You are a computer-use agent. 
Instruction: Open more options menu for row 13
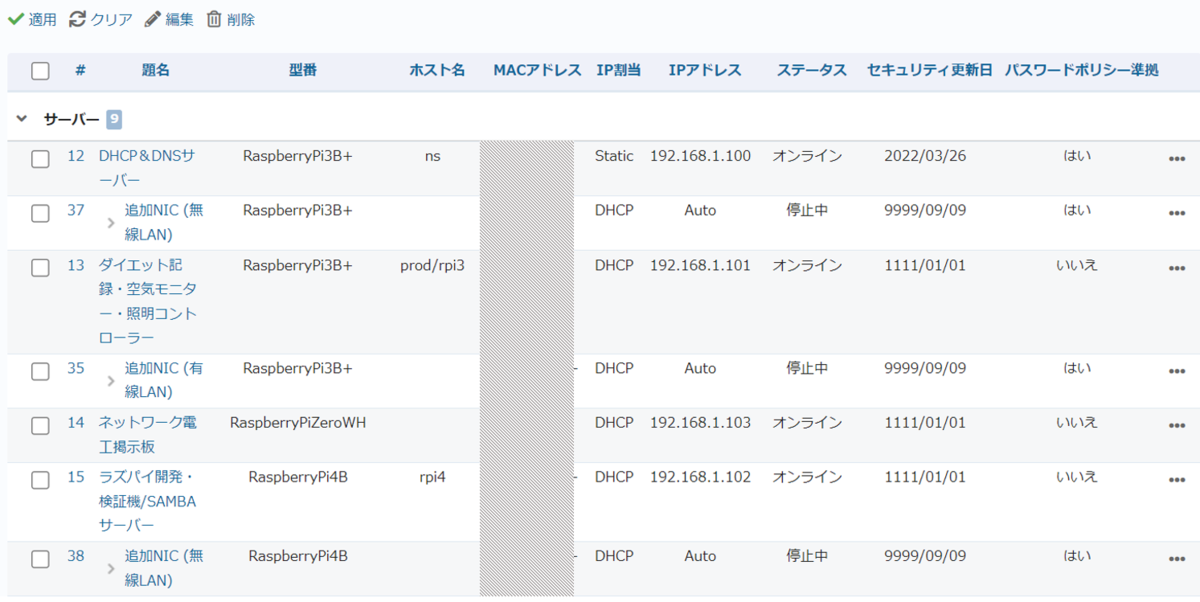1177,268
